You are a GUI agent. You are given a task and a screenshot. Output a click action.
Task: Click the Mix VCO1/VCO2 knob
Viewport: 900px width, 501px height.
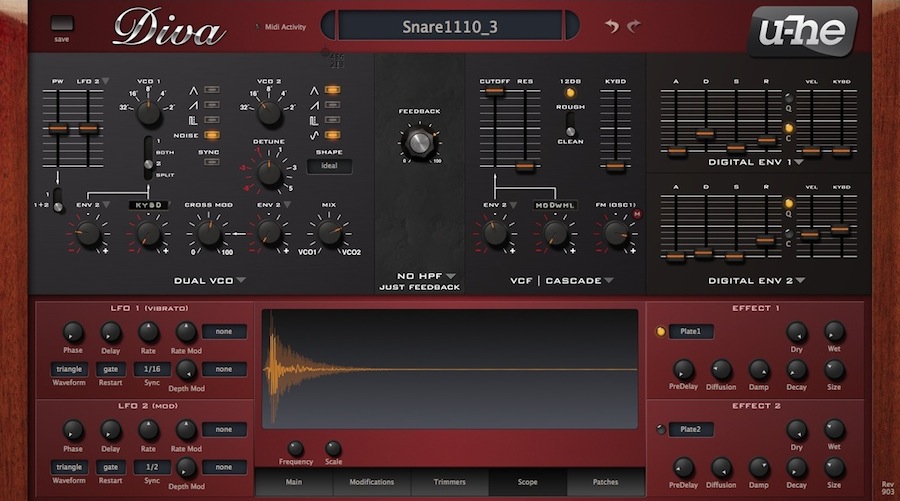click(x=329, y=232)
